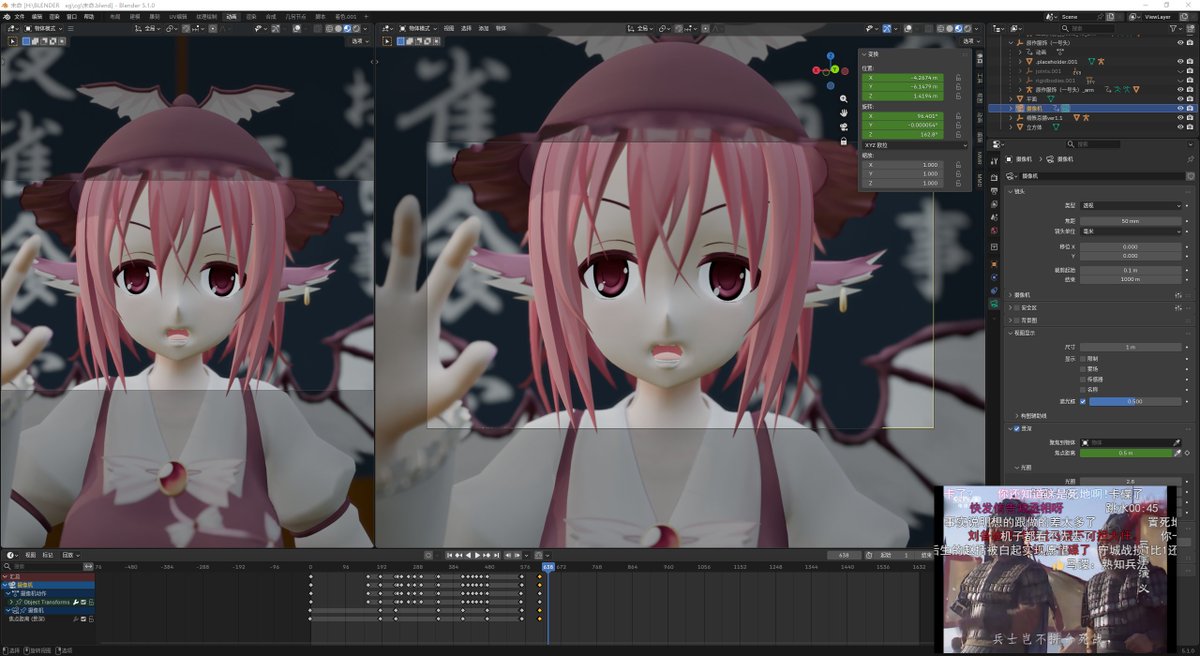The image size is (1200, 656).
Task: Click eyedropper next to focus object field
Action: tap(1177, 442)
